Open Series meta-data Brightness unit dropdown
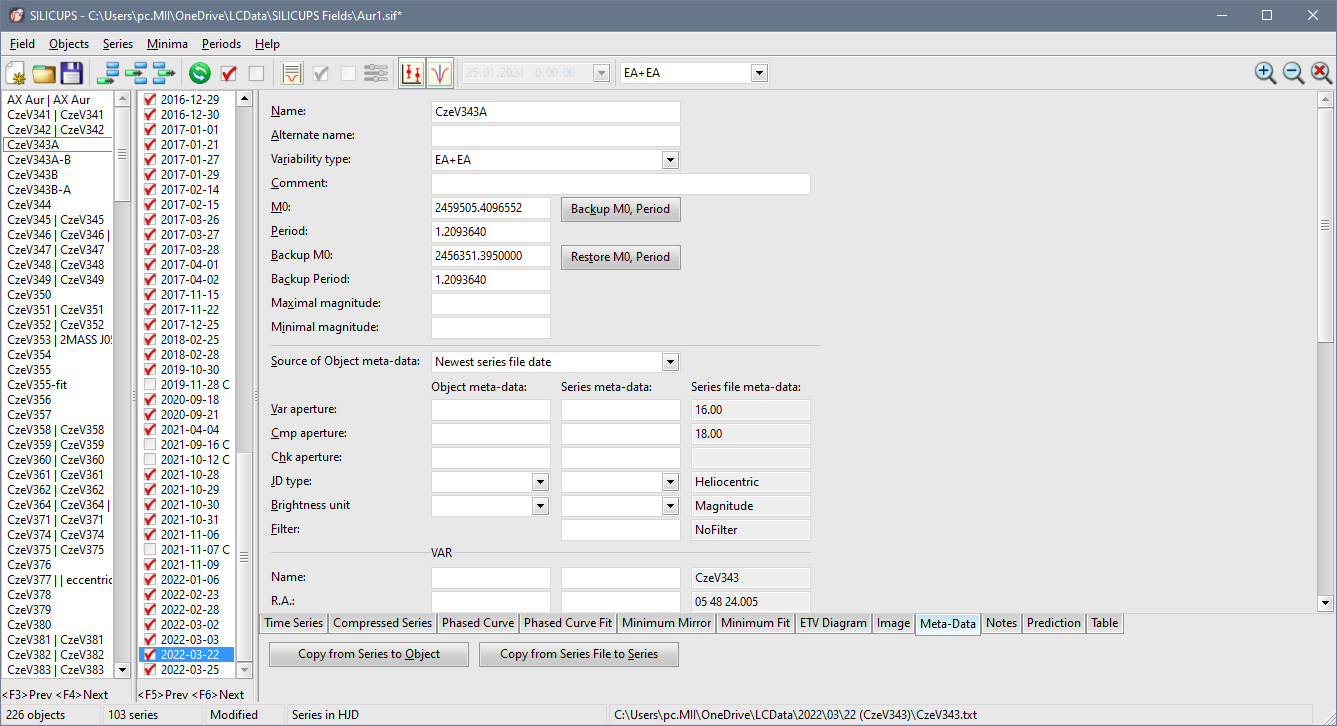This screenshot has height=726, width=1337. tap(670, 506)
